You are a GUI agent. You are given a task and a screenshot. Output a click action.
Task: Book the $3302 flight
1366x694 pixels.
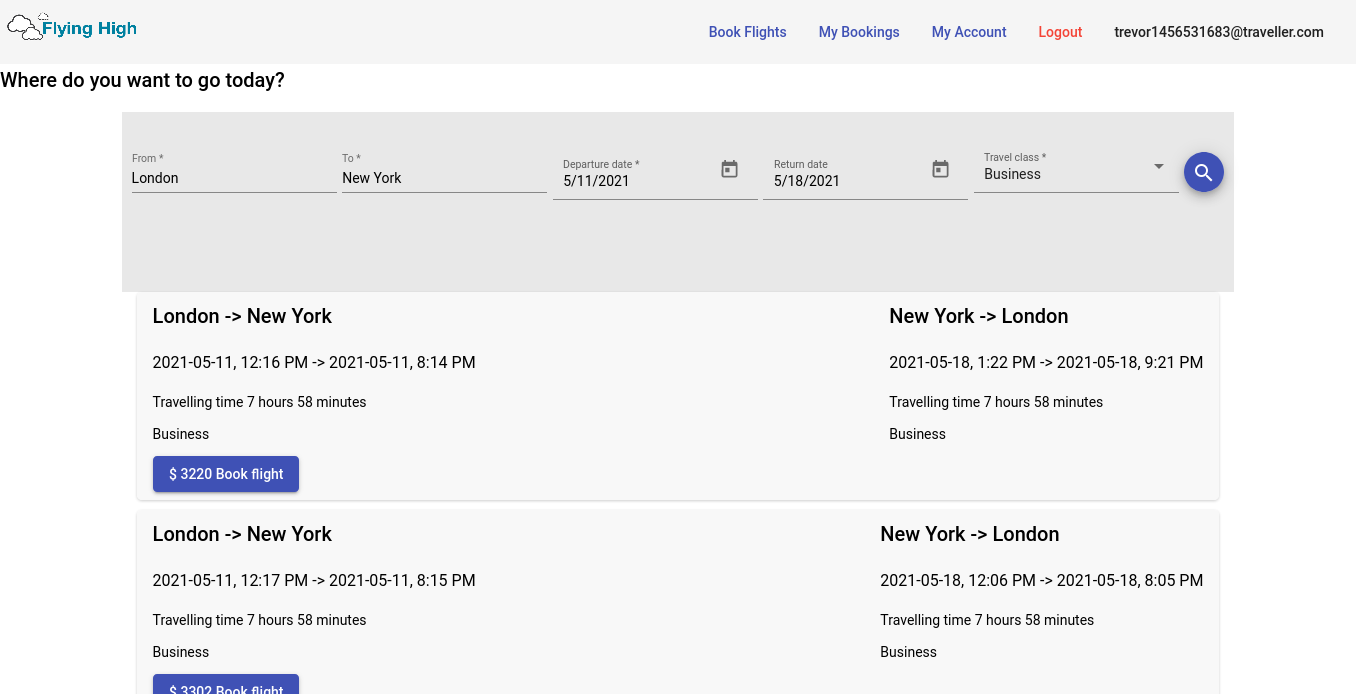226,685
